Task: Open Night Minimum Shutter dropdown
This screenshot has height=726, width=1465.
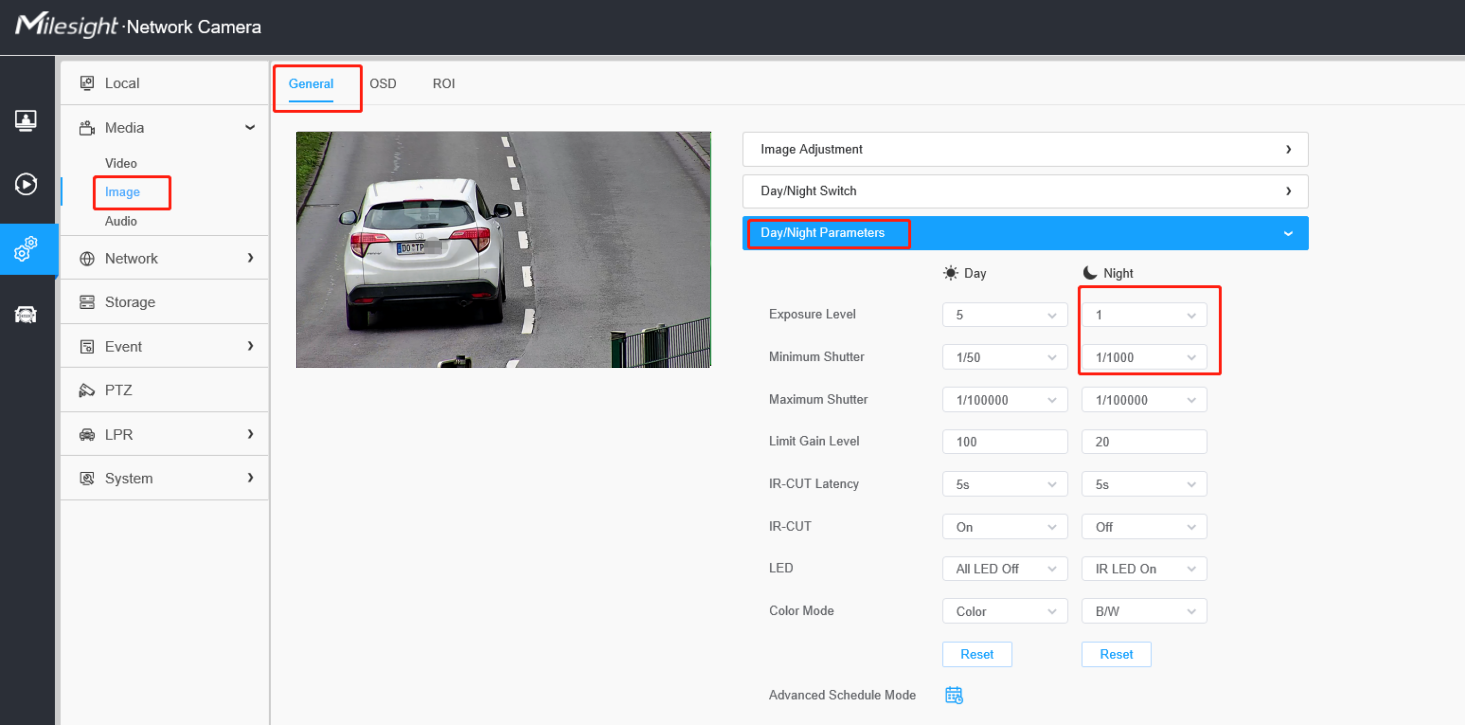Action: point(1144,357)
